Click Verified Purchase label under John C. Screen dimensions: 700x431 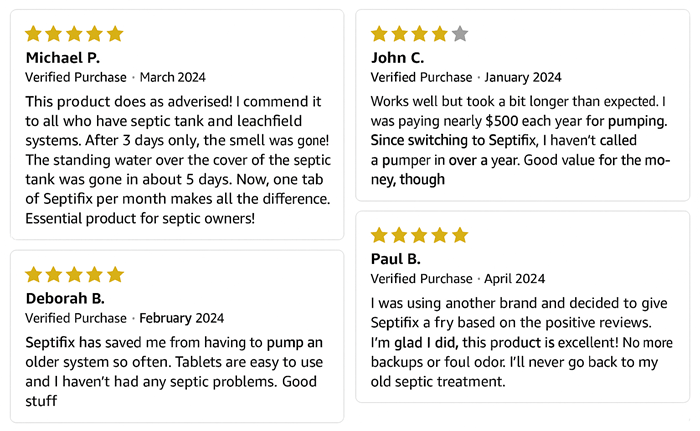[x=421, y=77]
